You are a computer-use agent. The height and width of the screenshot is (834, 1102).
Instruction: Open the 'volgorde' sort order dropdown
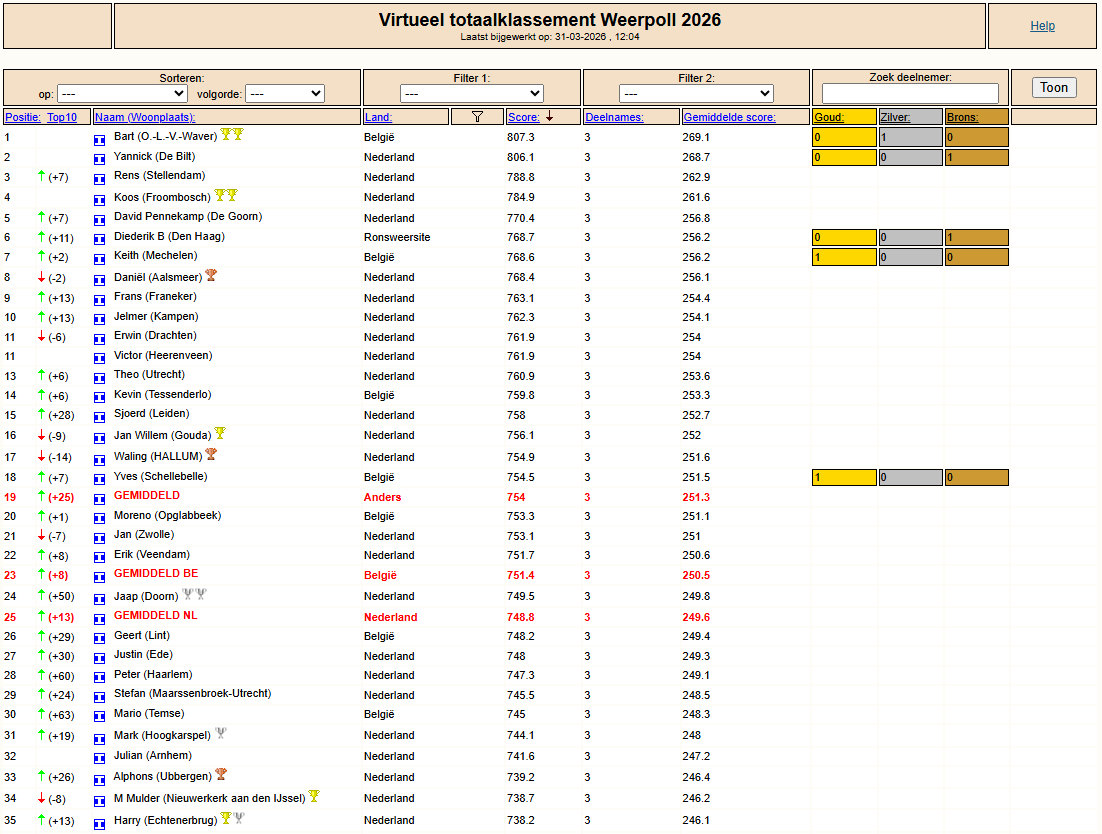coord(284,93)
